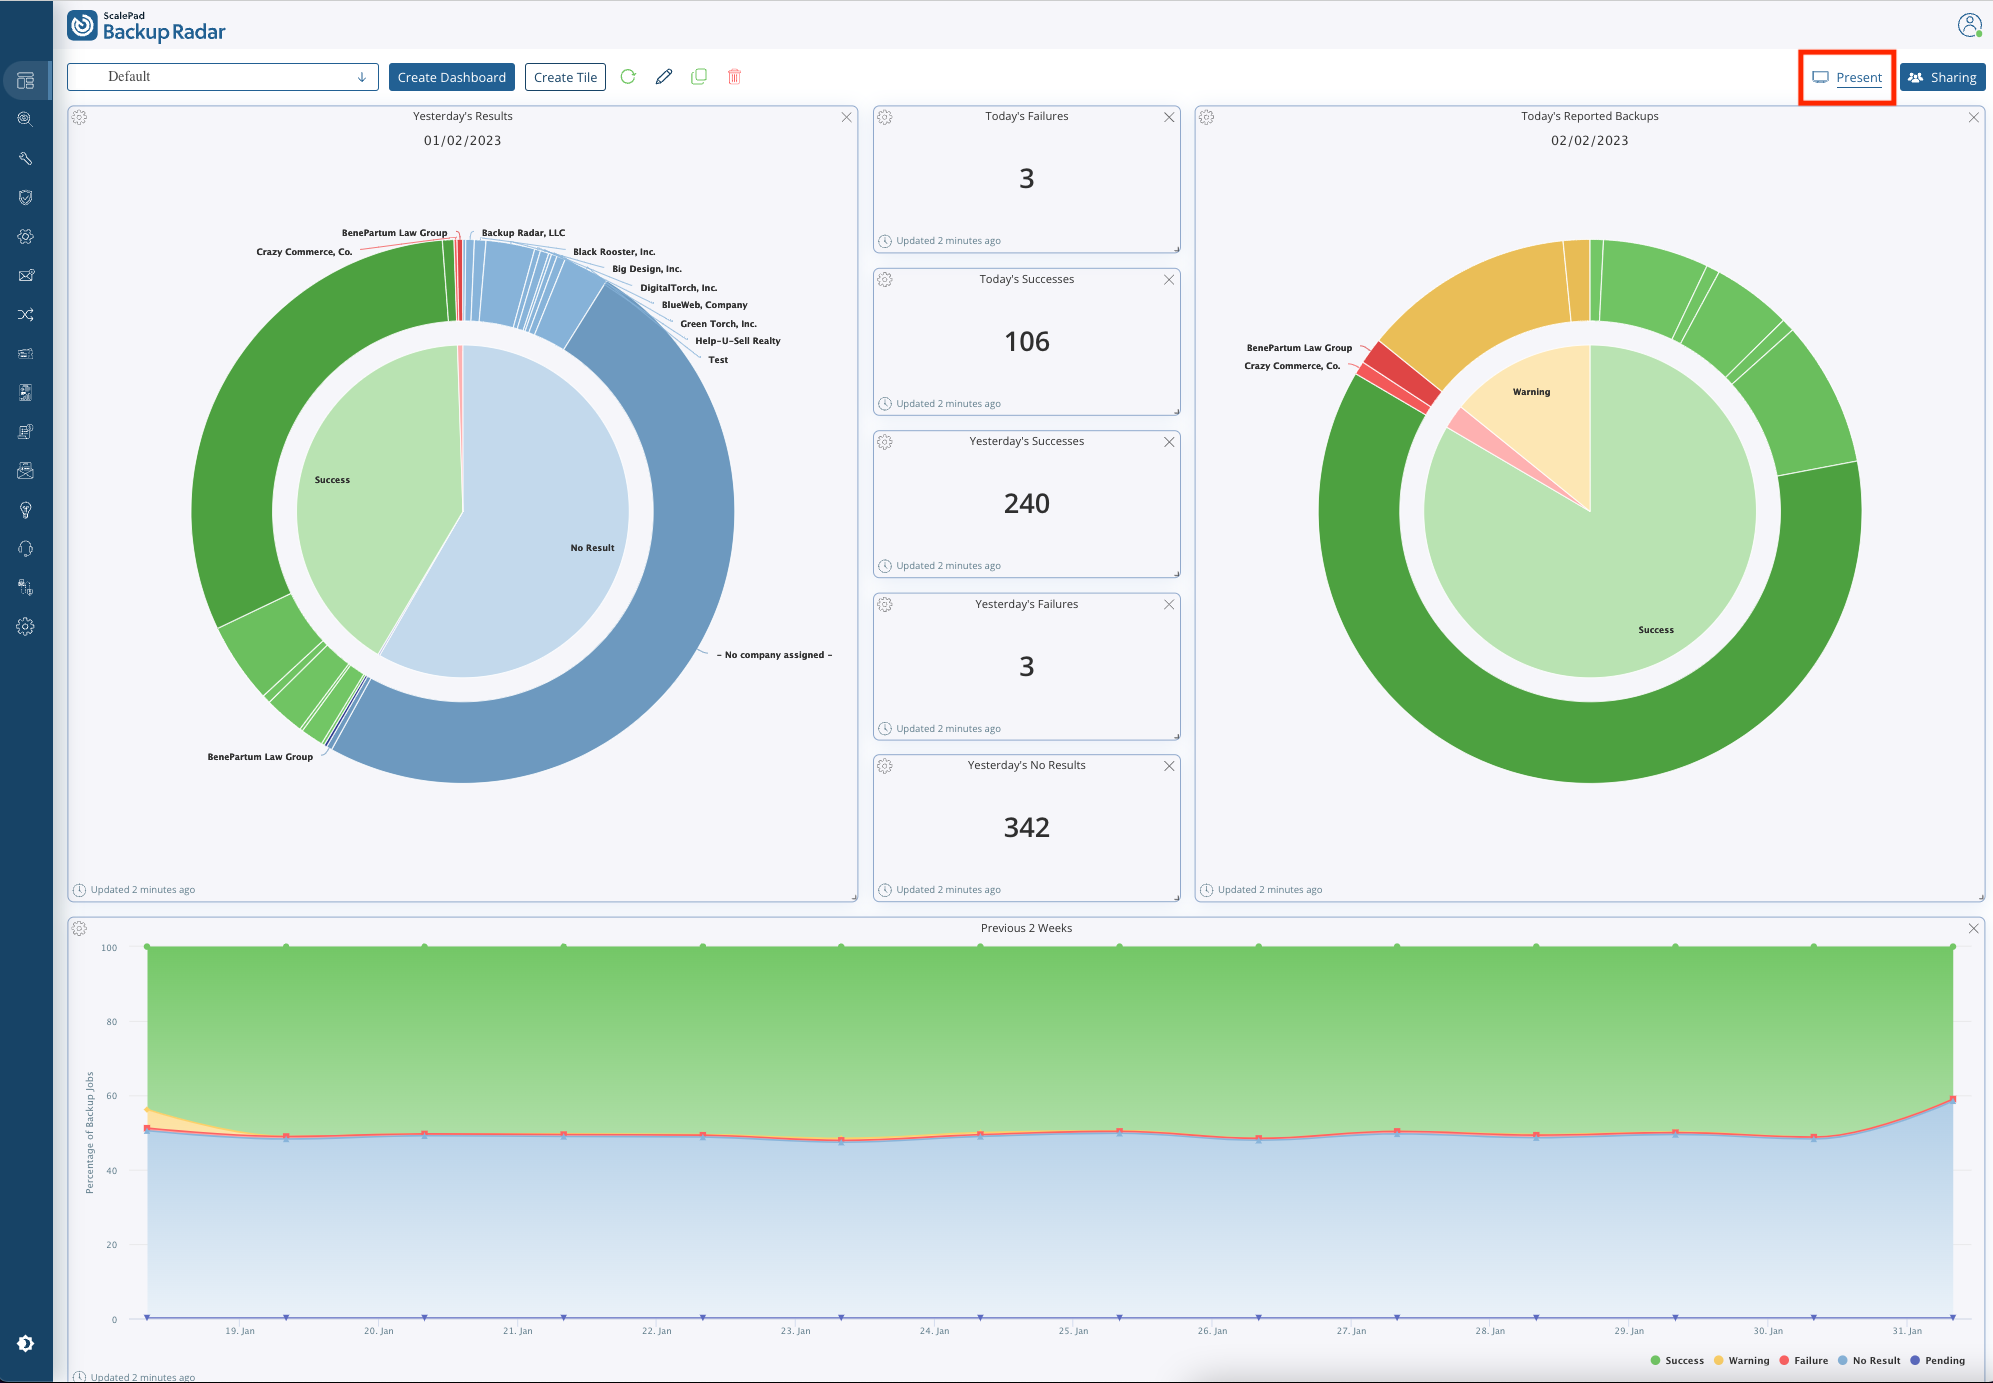The image size is (1993, 1383).
Task: Close the Today's Reported Backups tile
Action: [x=1973, y=117]
